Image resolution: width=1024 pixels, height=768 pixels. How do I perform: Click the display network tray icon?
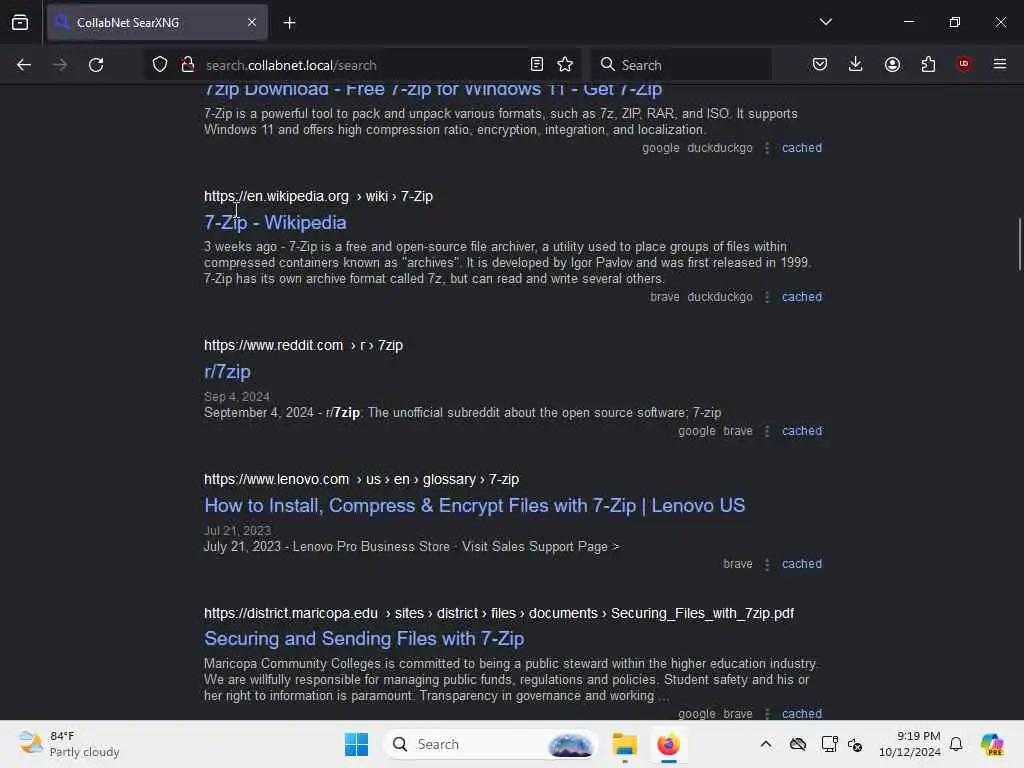tap(829, 744)
